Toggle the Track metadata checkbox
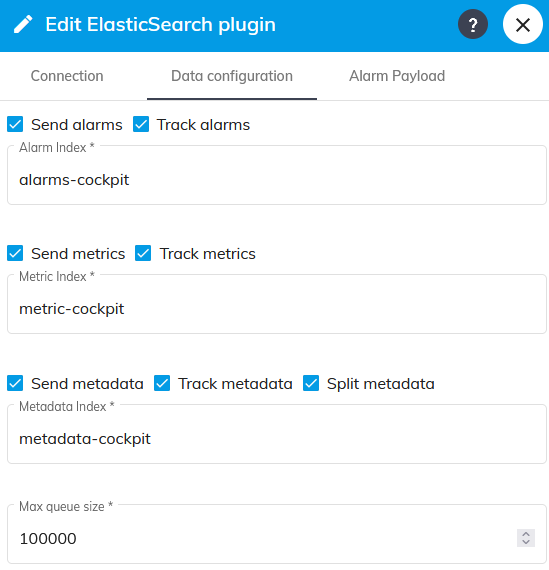This screenshot has height=570, width=549. (x=162, y=384)
